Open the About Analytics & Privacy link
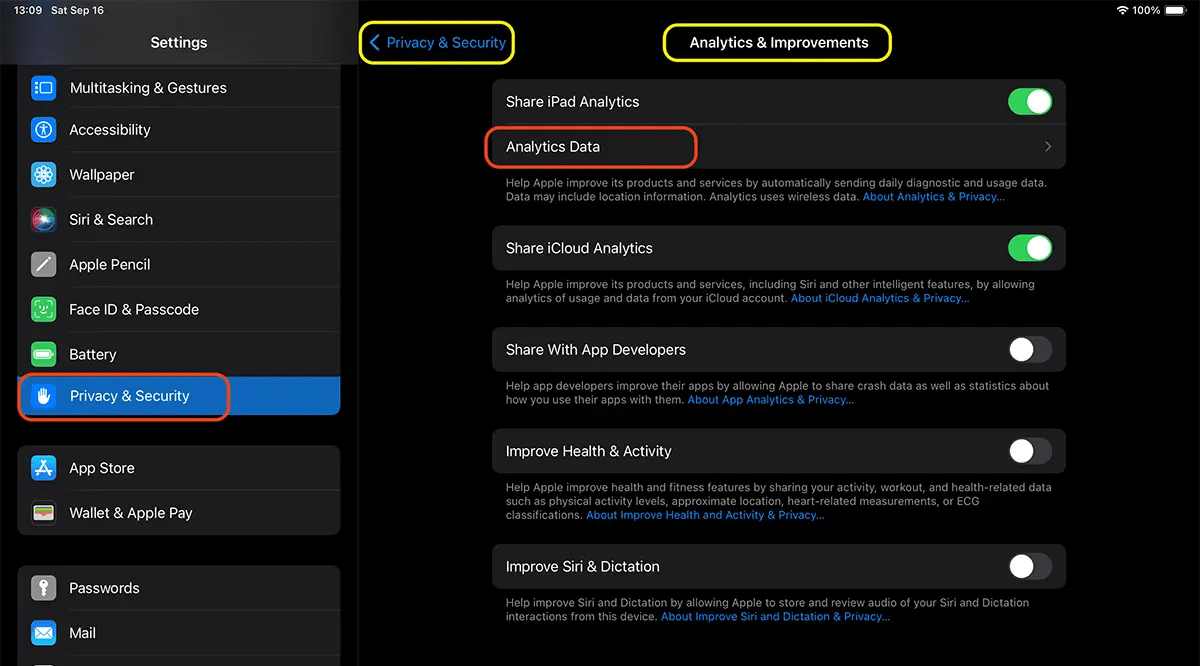 tap(932, 196)
